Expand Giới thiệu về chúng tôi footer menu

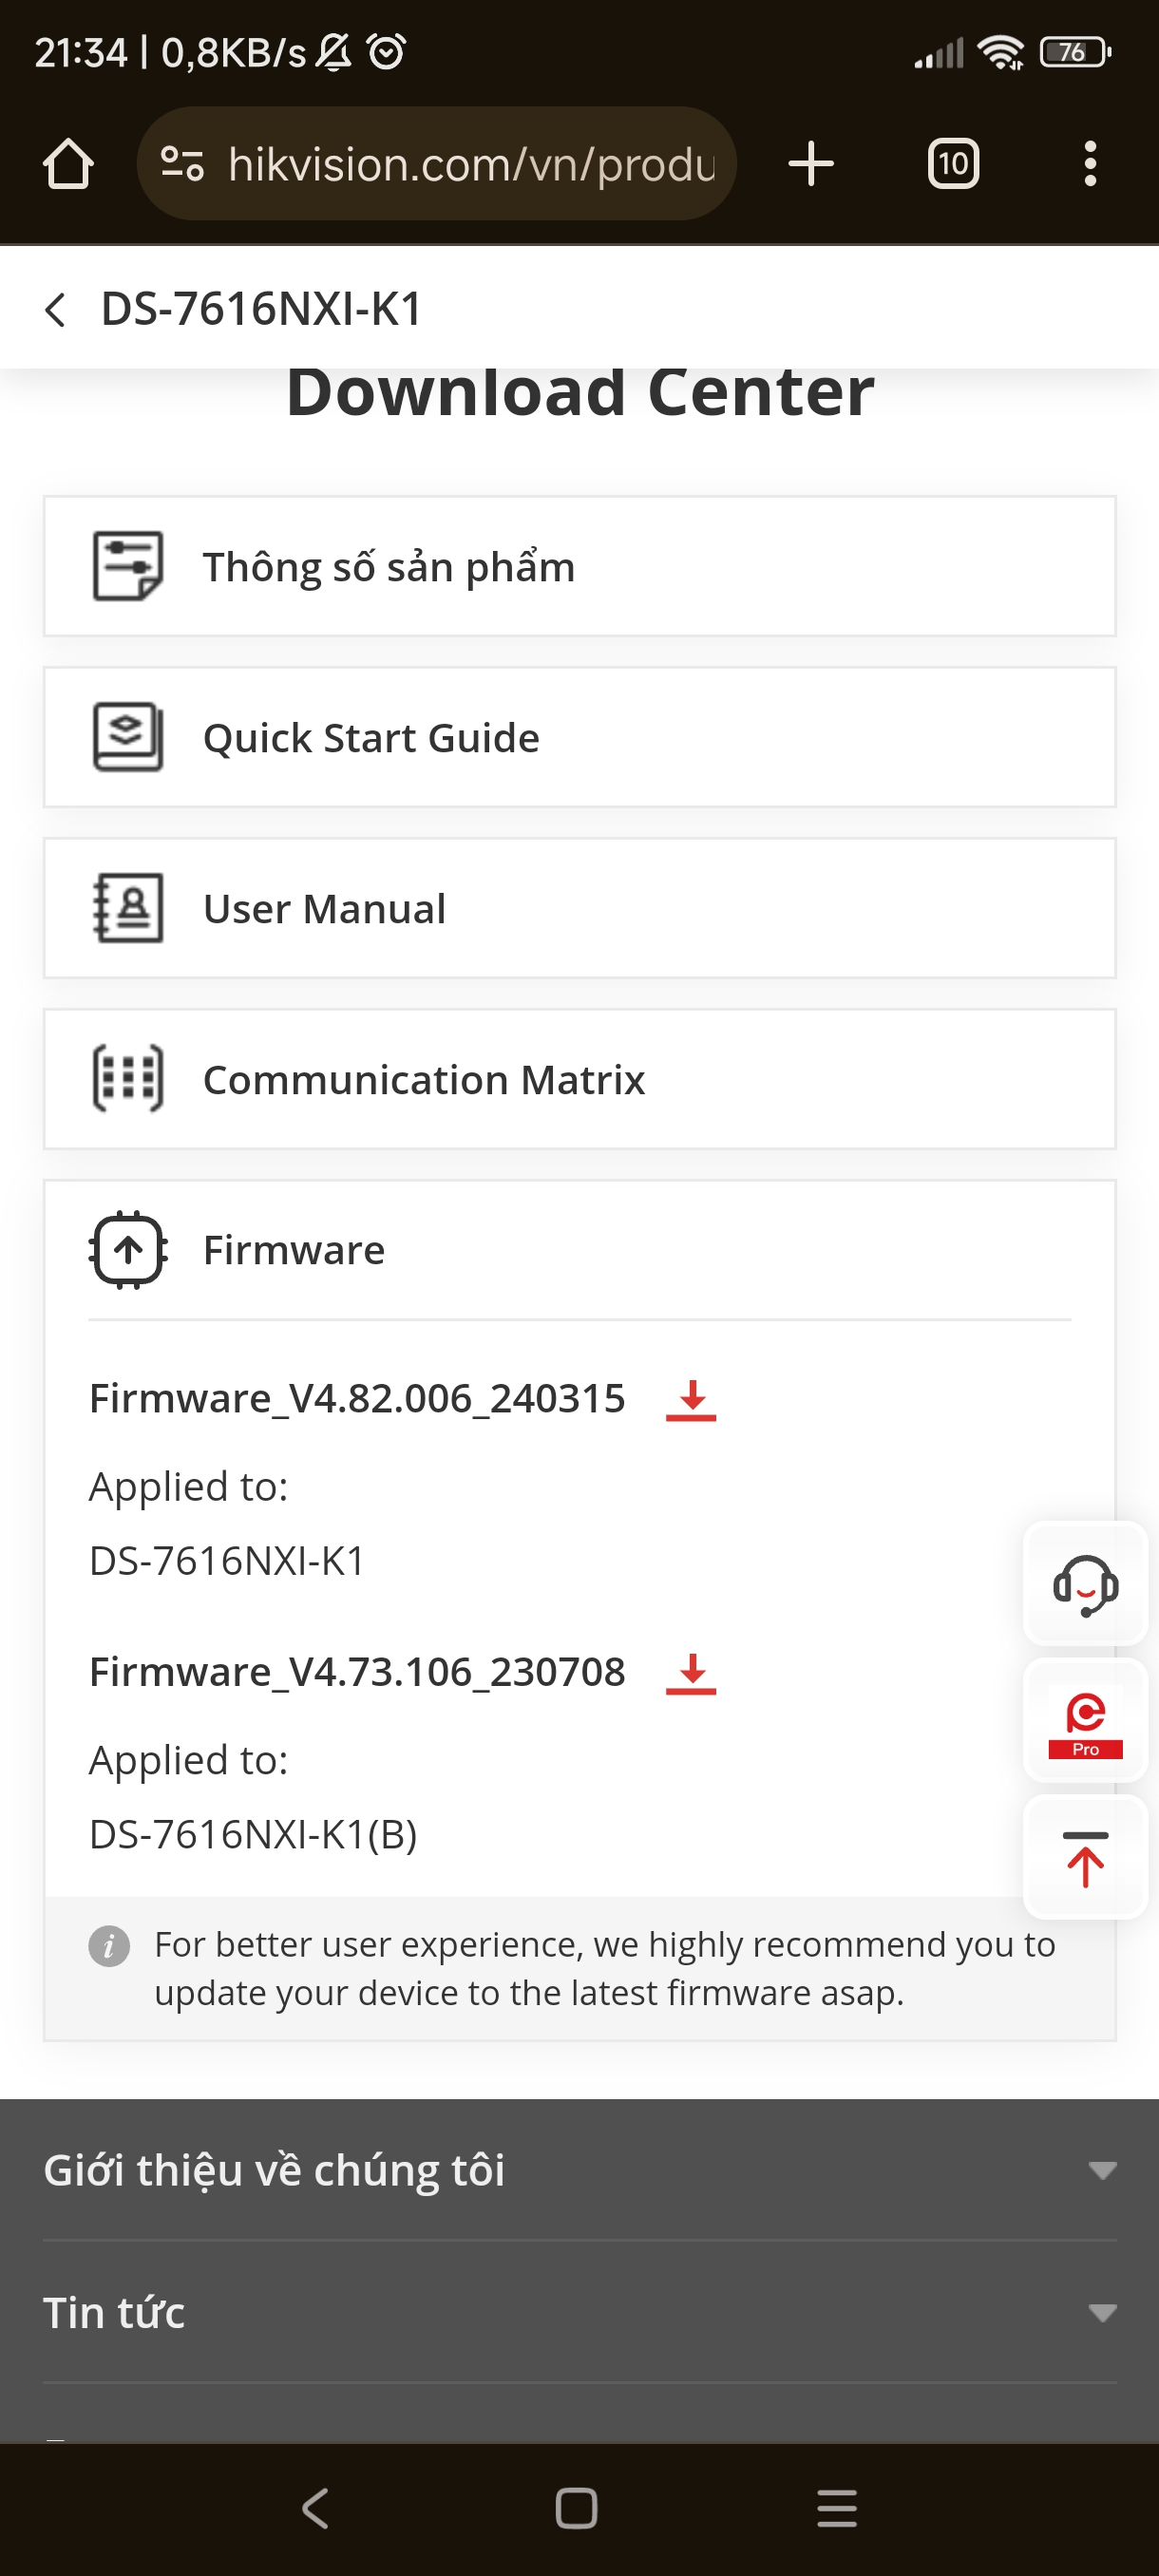[579, 2170]
